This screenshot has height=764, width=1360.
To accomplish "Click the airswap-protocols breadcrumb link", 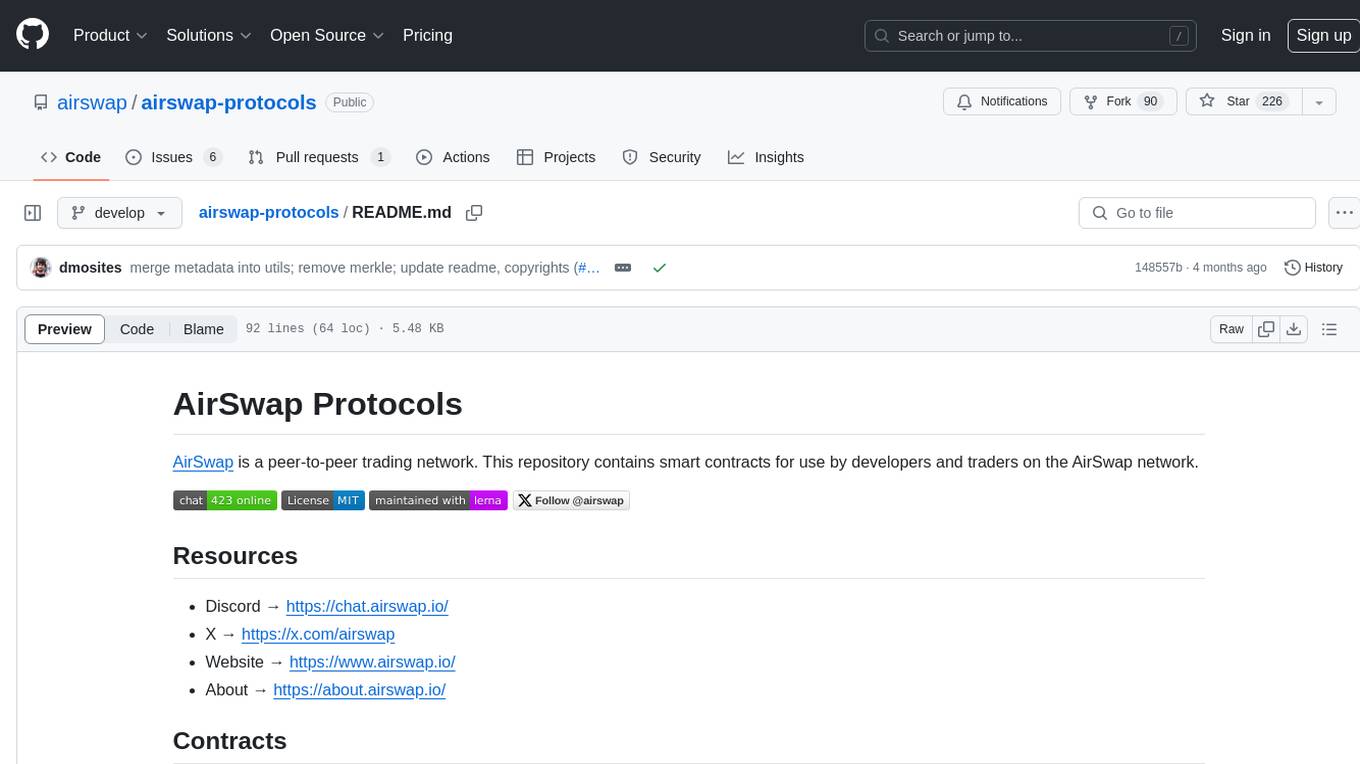I will pos(269,213).
